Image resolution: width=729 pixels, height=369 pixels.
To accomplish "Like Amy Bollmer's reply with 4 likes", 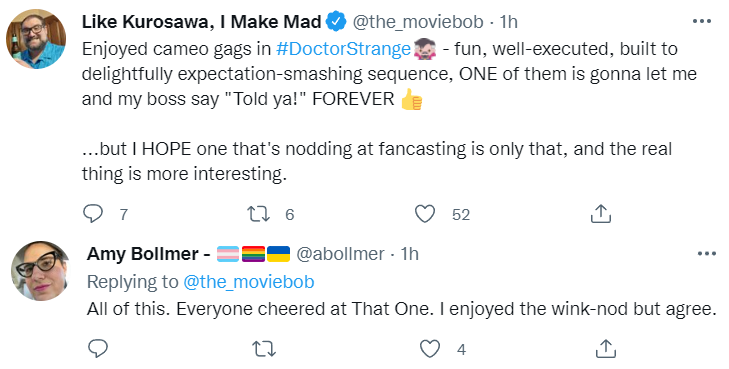I will [x=430, y=349].
